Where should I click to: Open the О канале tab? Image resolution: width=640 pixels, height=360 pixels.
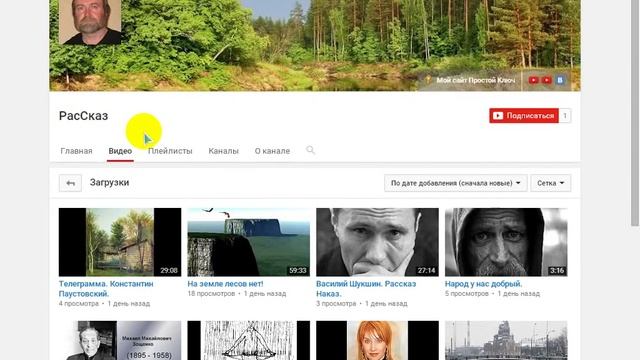tap(272, 151)
